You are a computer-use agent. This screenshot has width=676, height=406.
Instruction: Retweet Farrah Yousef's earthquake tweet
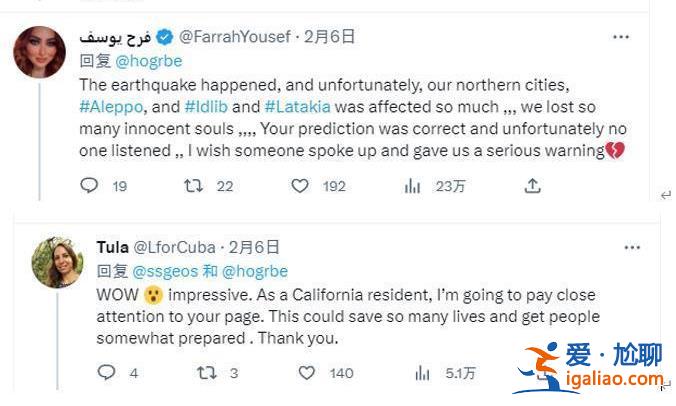195,185
